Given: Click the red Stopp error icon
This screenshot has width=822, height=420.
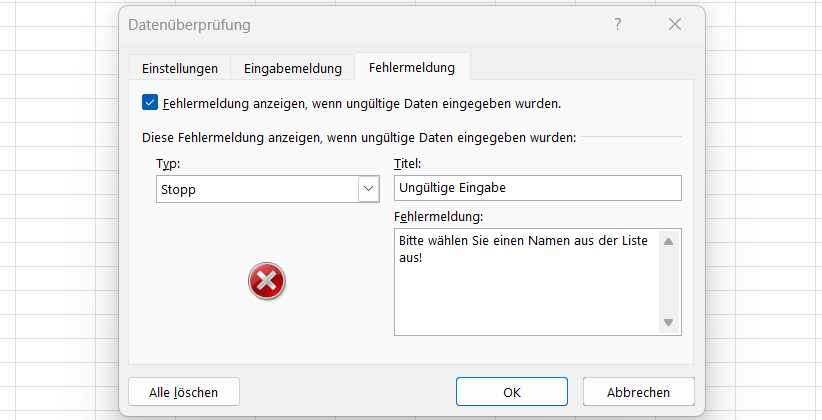Looking at the screenshot, I should pyautogui.click(x=267, y=281).
